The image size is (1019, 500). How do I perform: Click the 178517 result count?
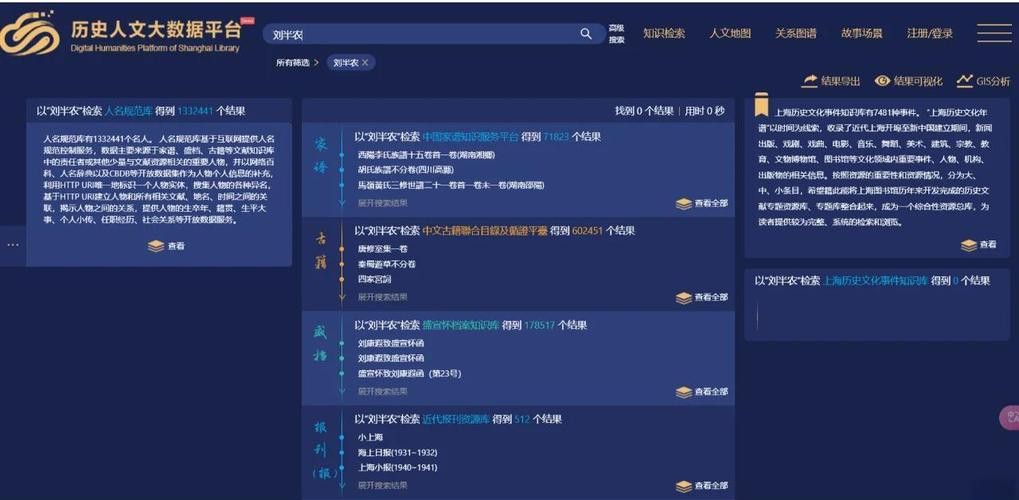(x=539, y=325)
